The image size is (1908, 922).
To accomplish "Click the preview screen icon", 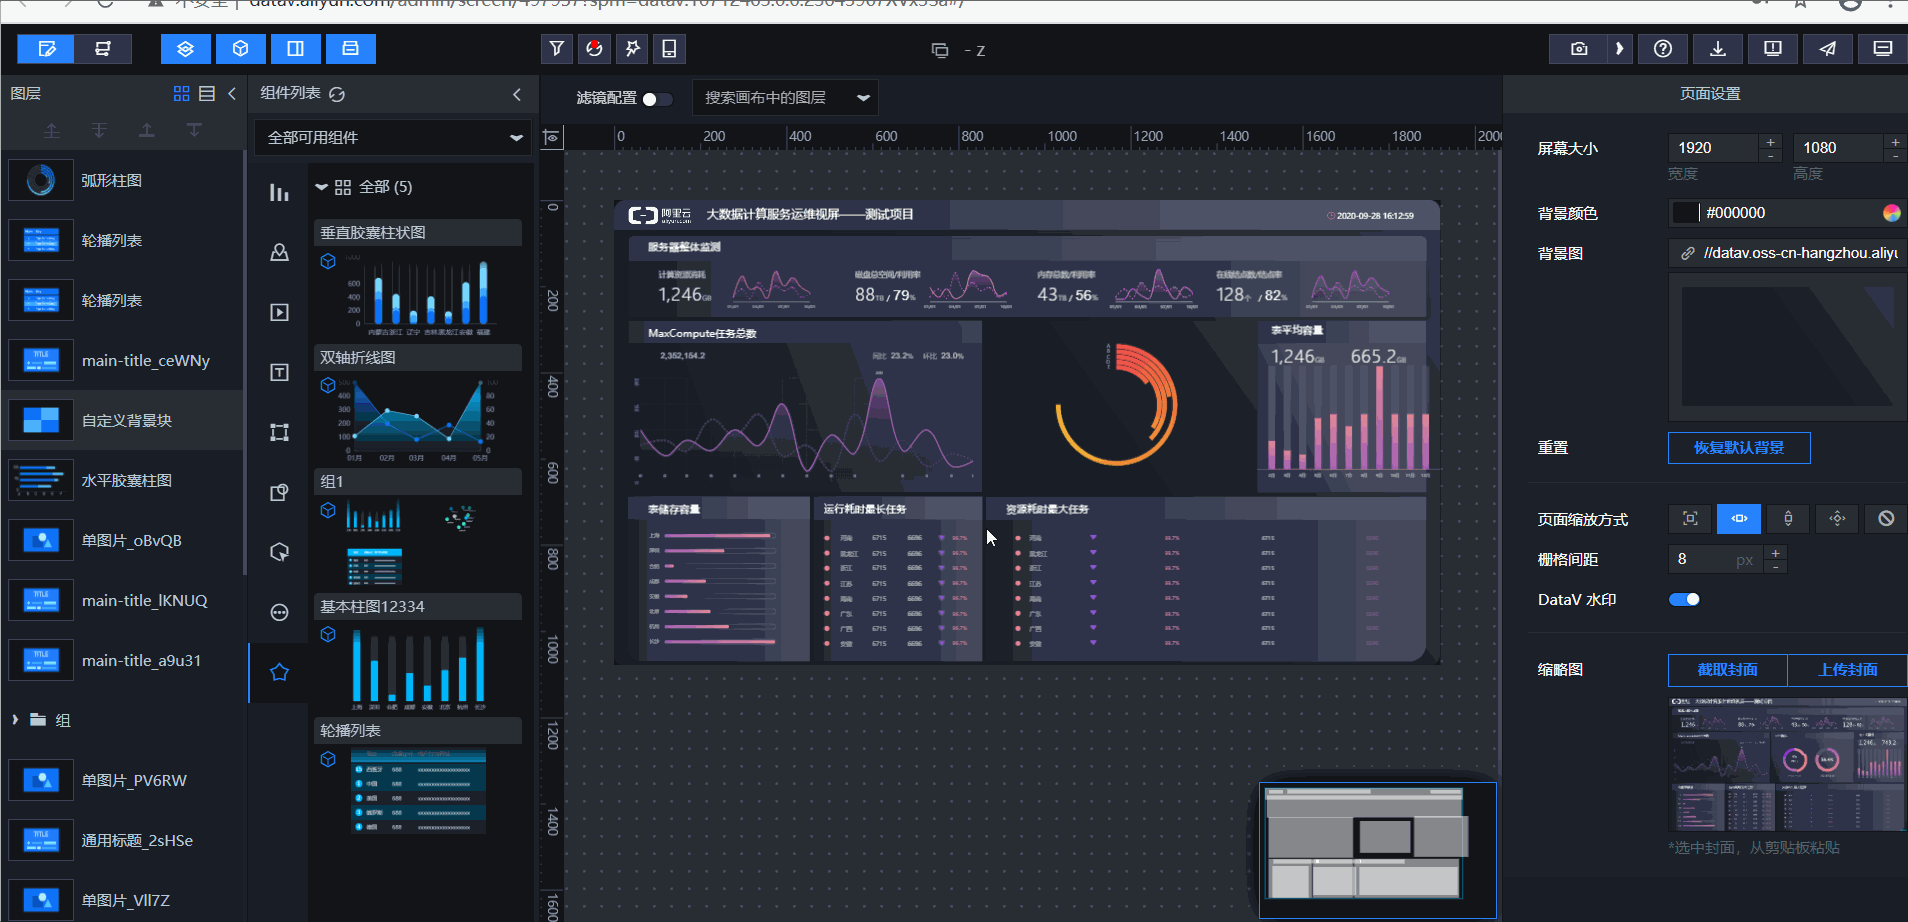I will [x=1883, y=48].
